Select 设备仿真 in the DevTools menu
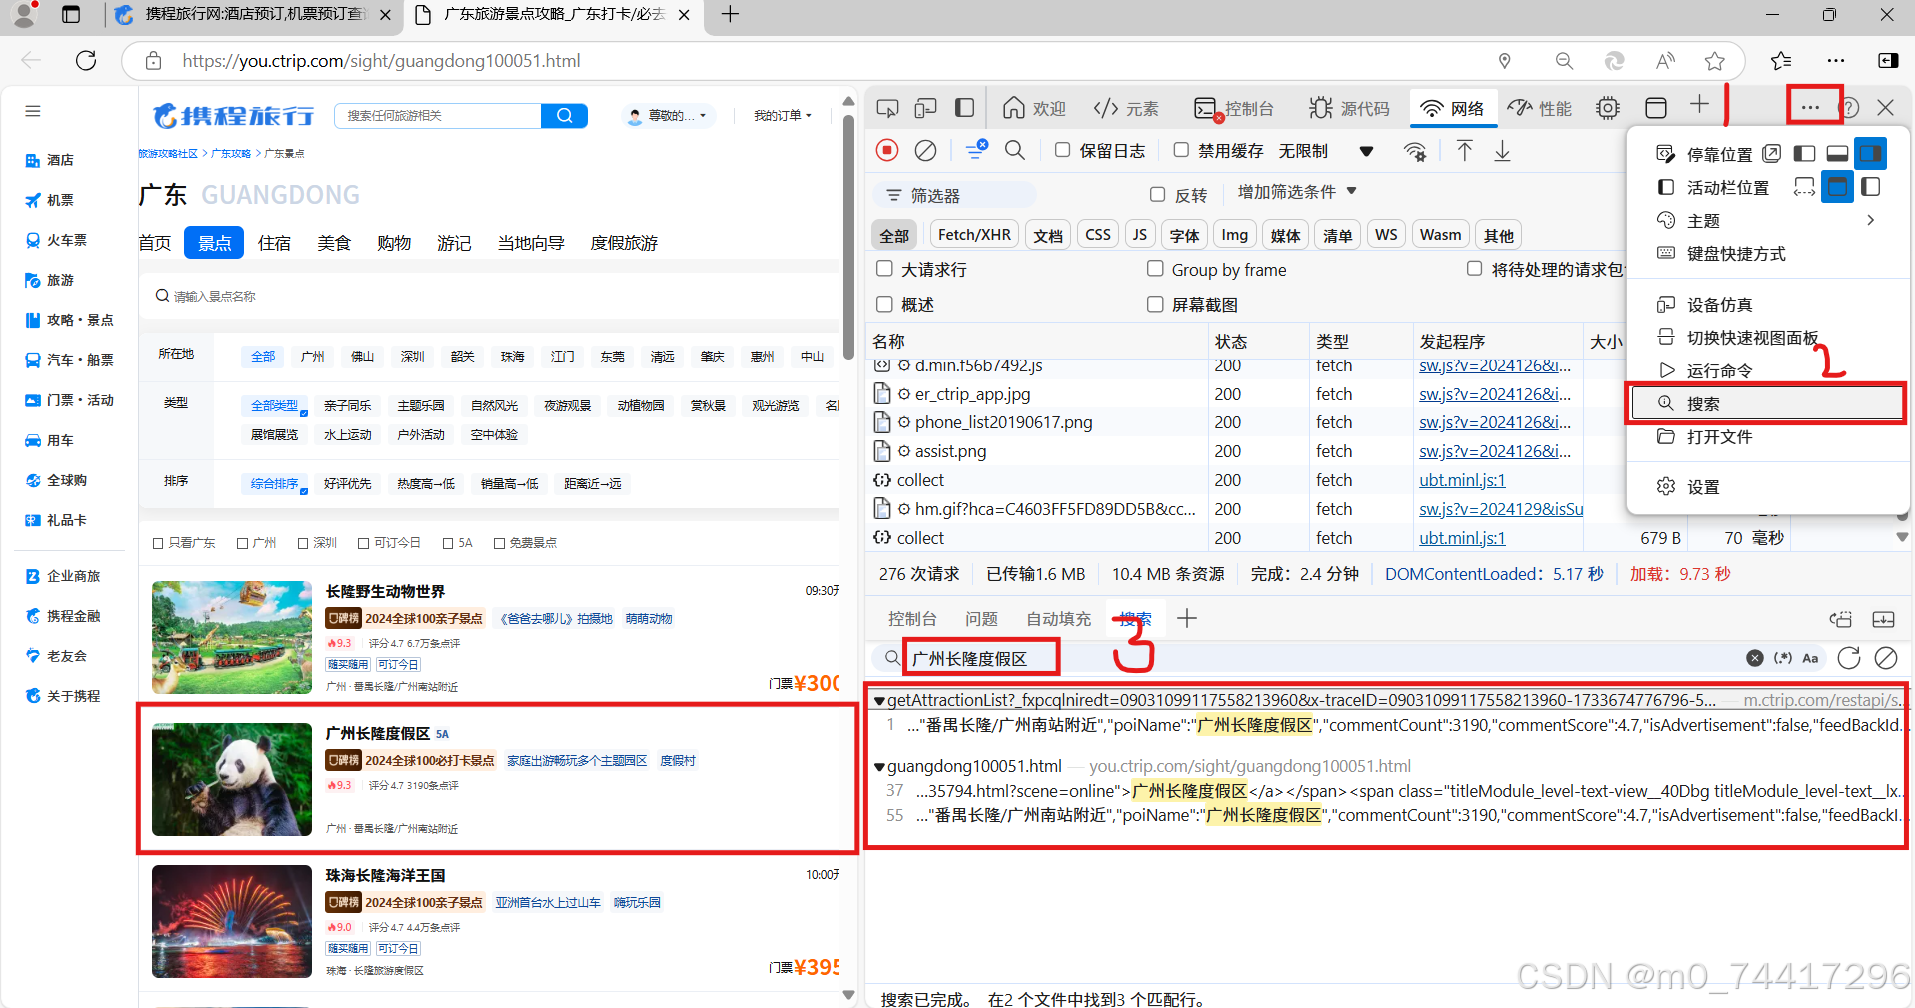Image resolution: width=1915 pixels, height=1008 pixels. pos(1766,304)
